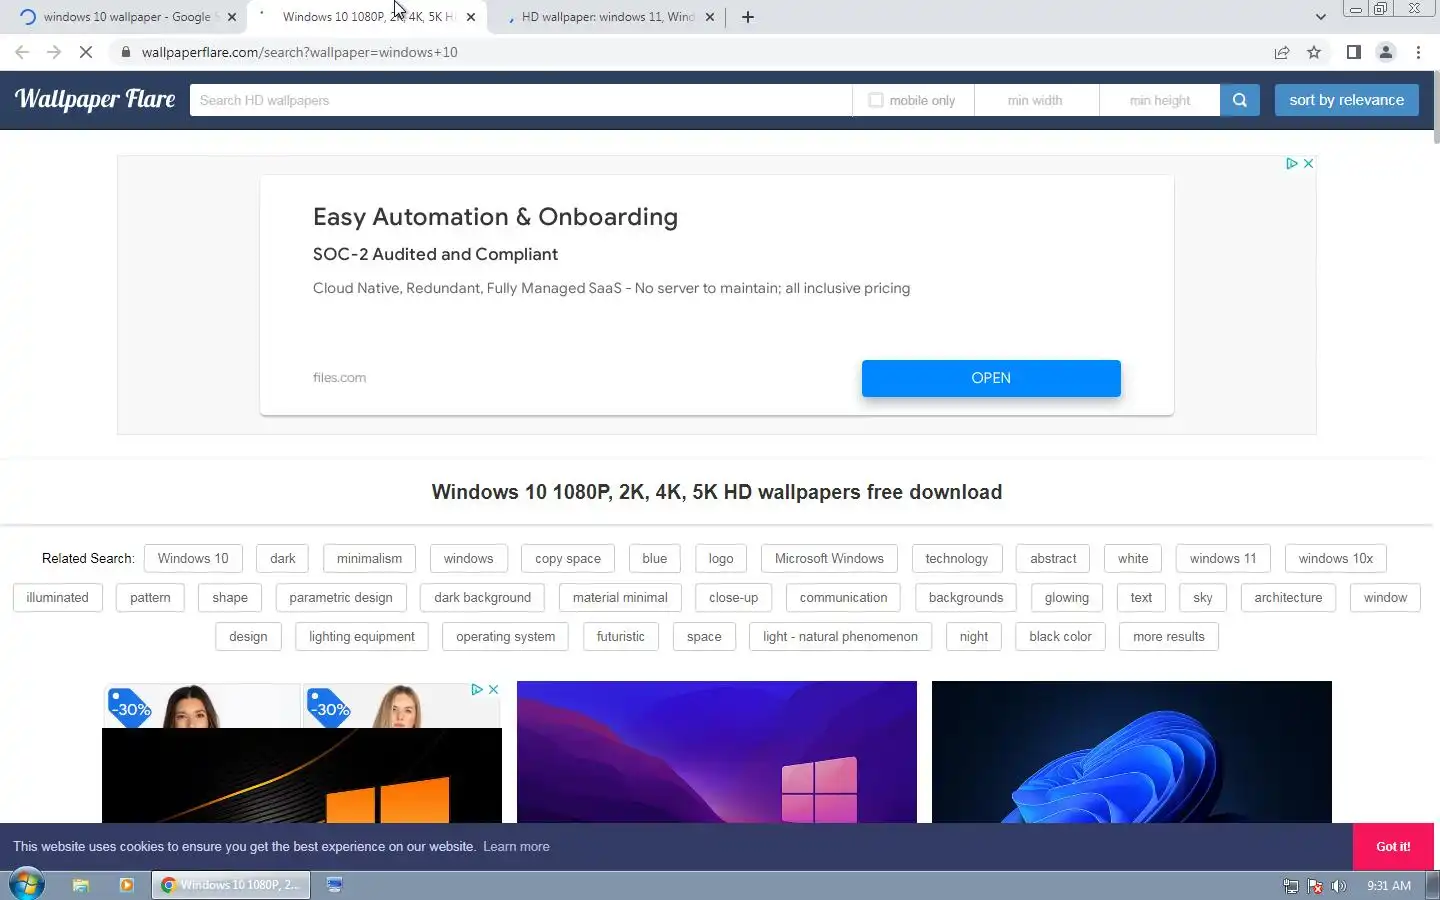Open the Windows Start orb
This screenshot has height=900, width=1440.
[x=27, y=884]
